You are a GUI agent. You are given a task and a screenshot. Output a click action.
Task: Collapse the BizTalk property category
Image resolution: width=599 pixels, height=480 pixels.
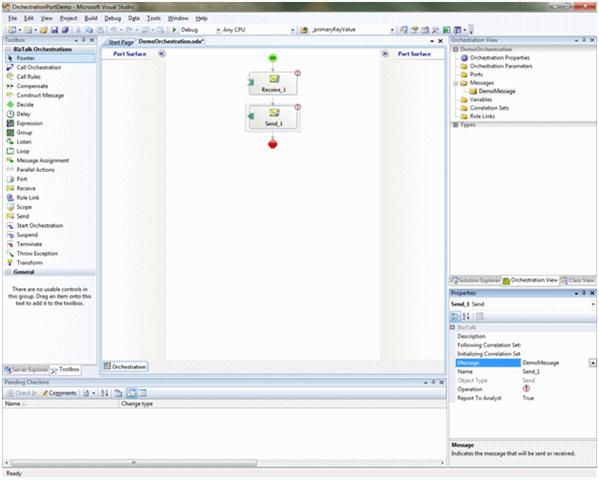(453, 328)
